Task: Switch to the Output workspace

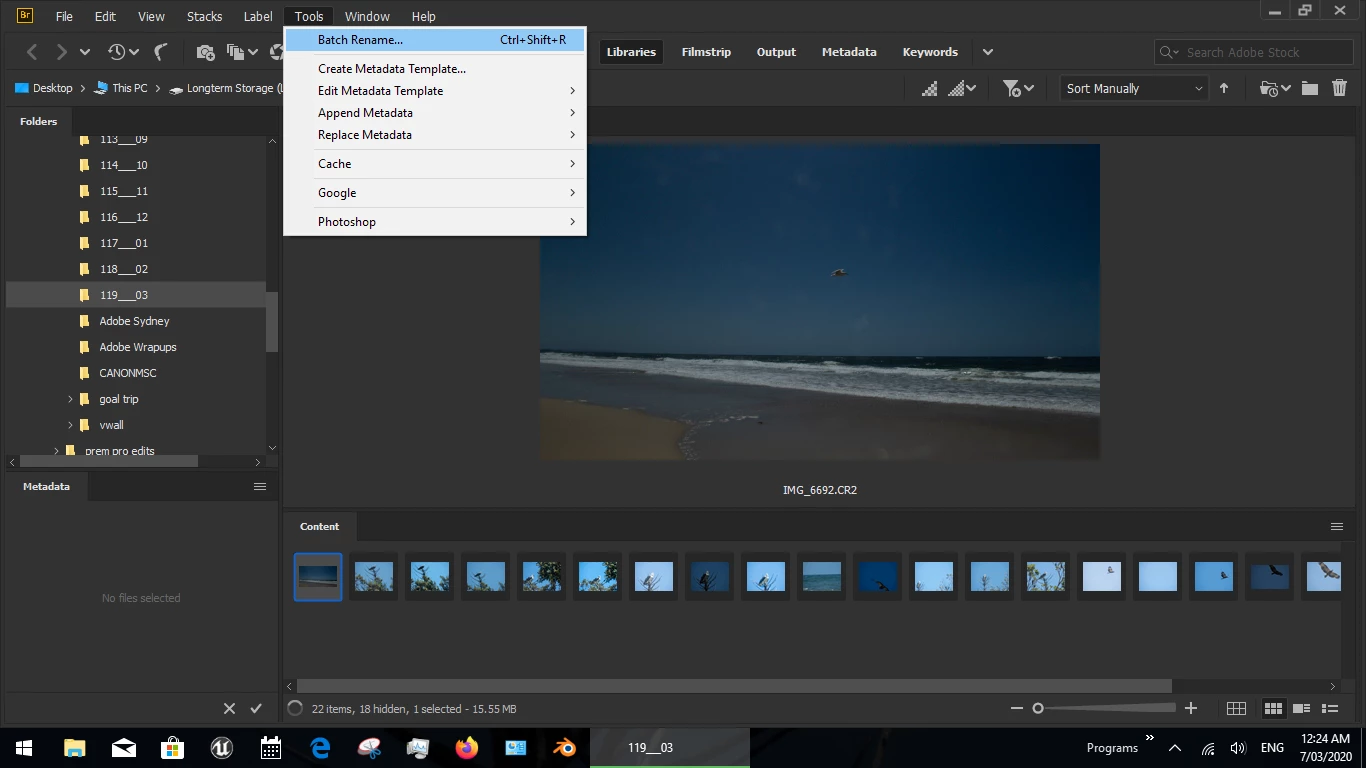Action: (776, 52)
